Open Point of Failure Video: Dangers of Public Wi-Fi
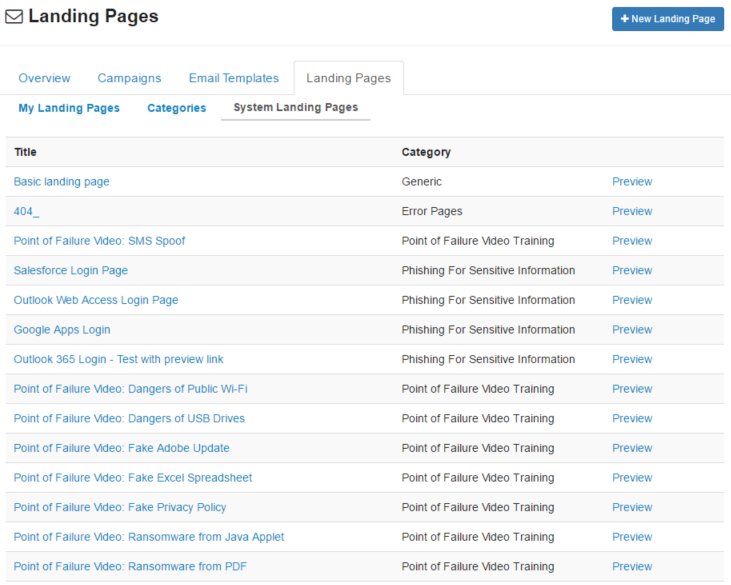The image size is (731, 585). coord(131,389)
